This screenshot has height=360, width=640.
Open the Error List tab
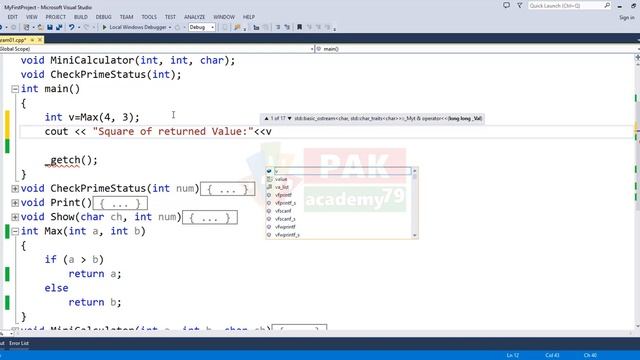coord(19,343)
